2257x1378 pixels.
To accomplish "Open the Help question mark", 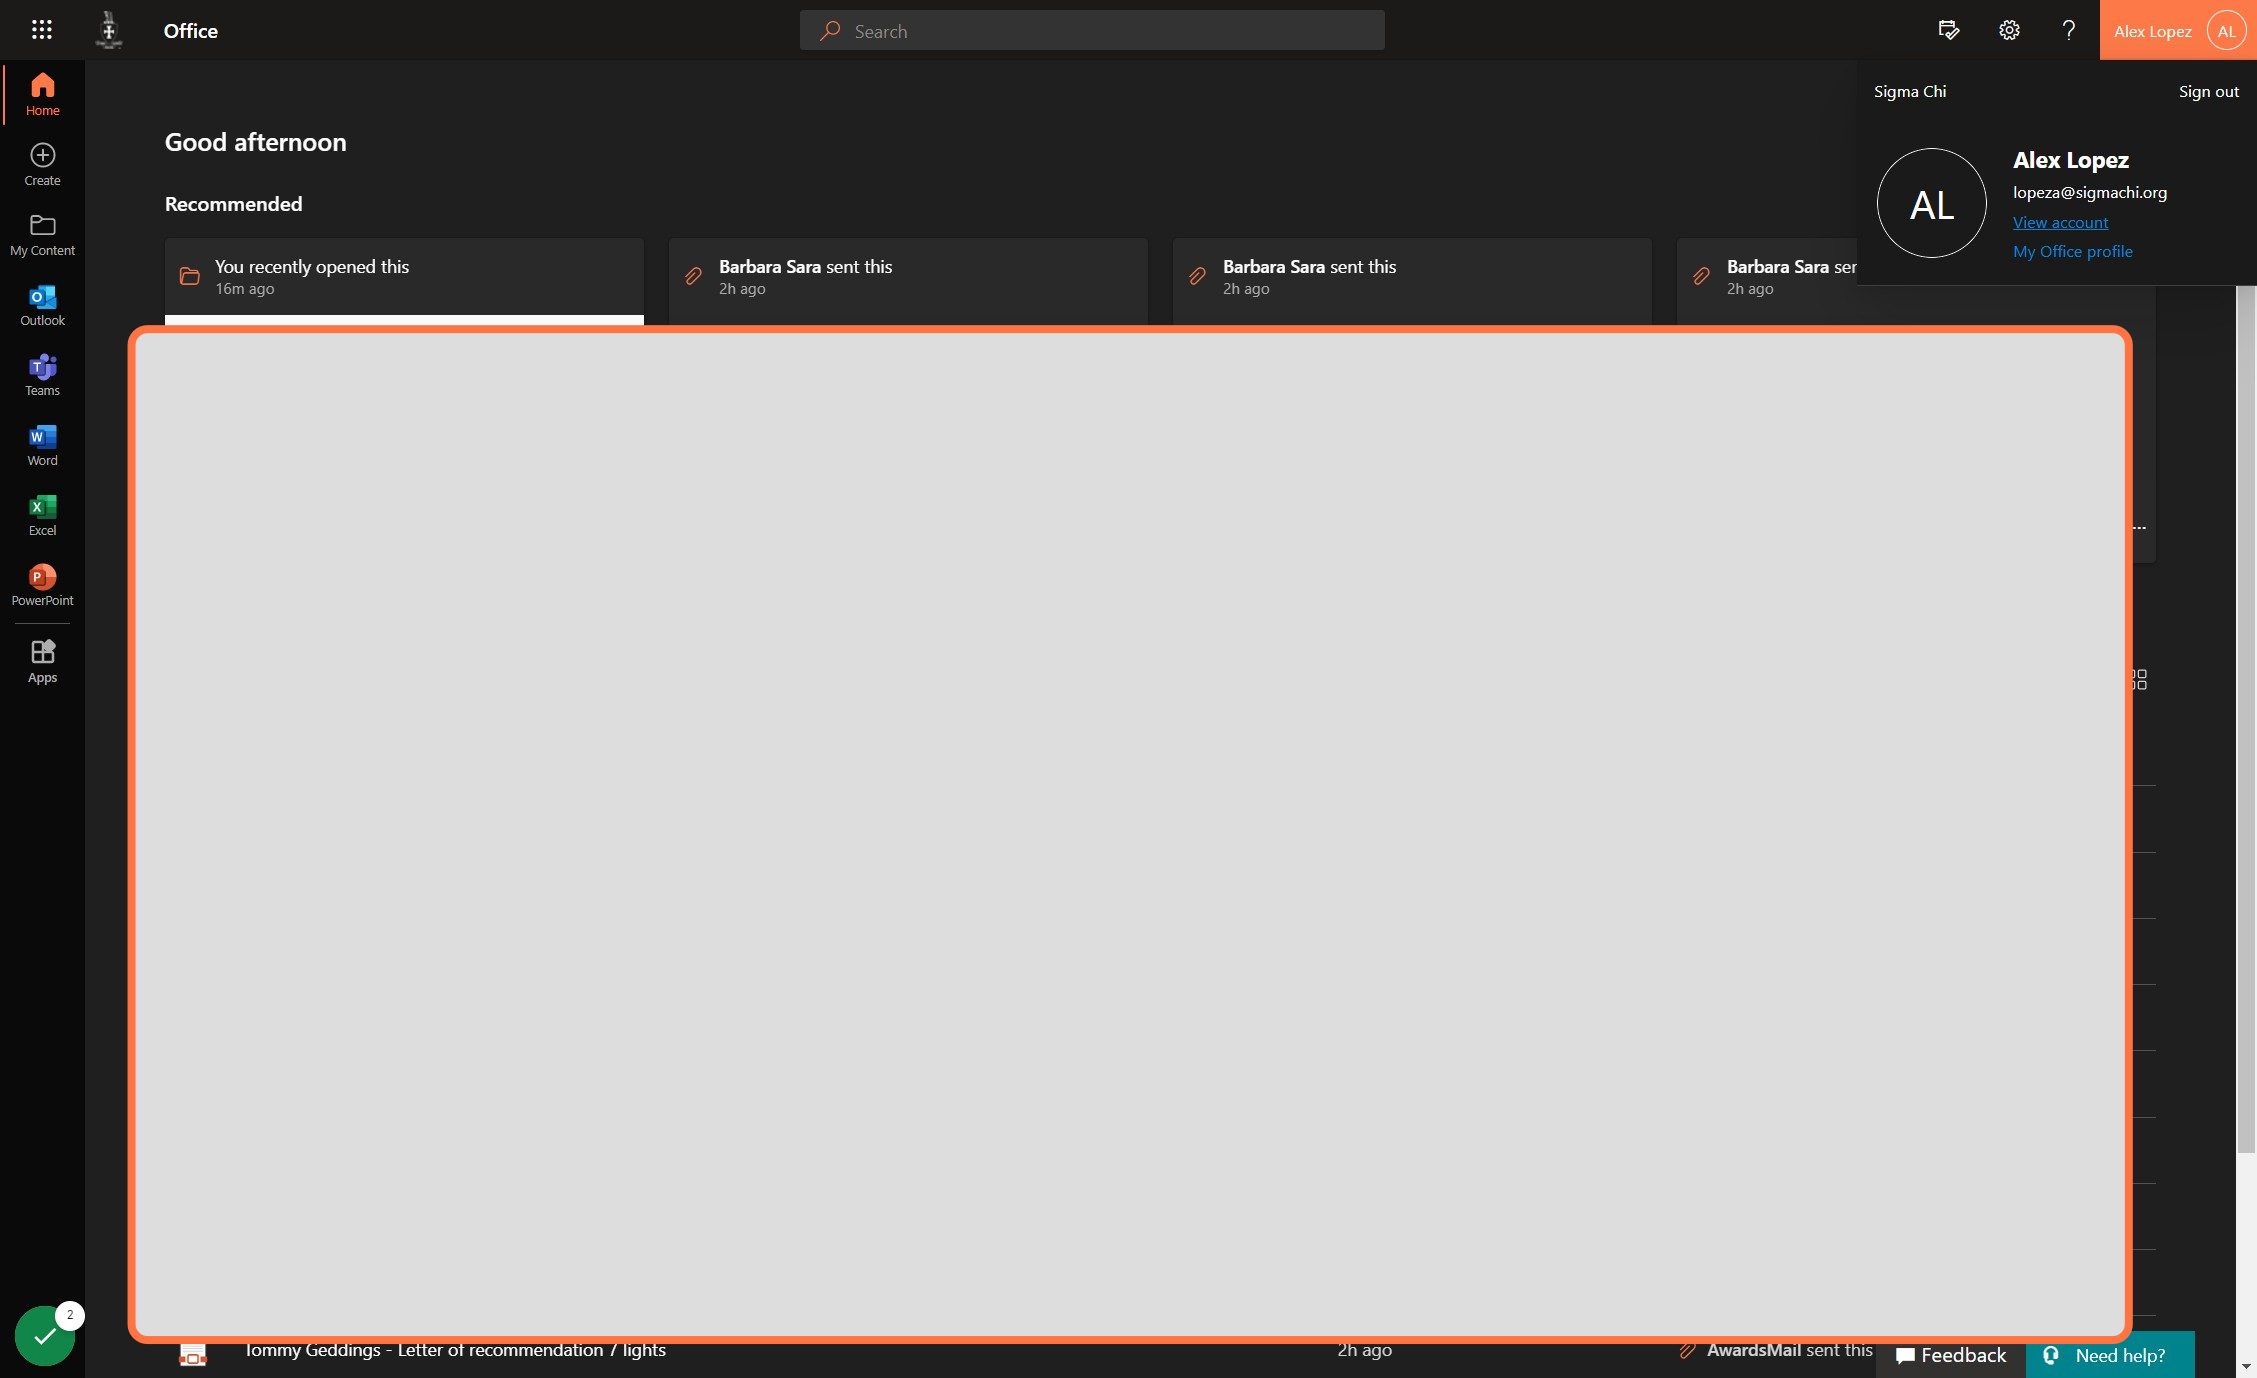I will 2069,30.
